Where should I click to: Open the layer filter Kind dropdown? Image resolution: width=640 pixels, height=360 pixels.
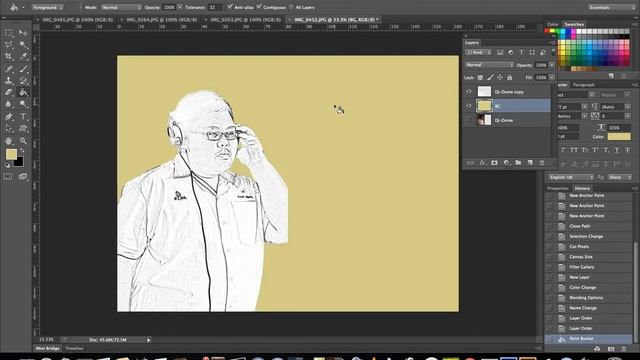[478, 52]
